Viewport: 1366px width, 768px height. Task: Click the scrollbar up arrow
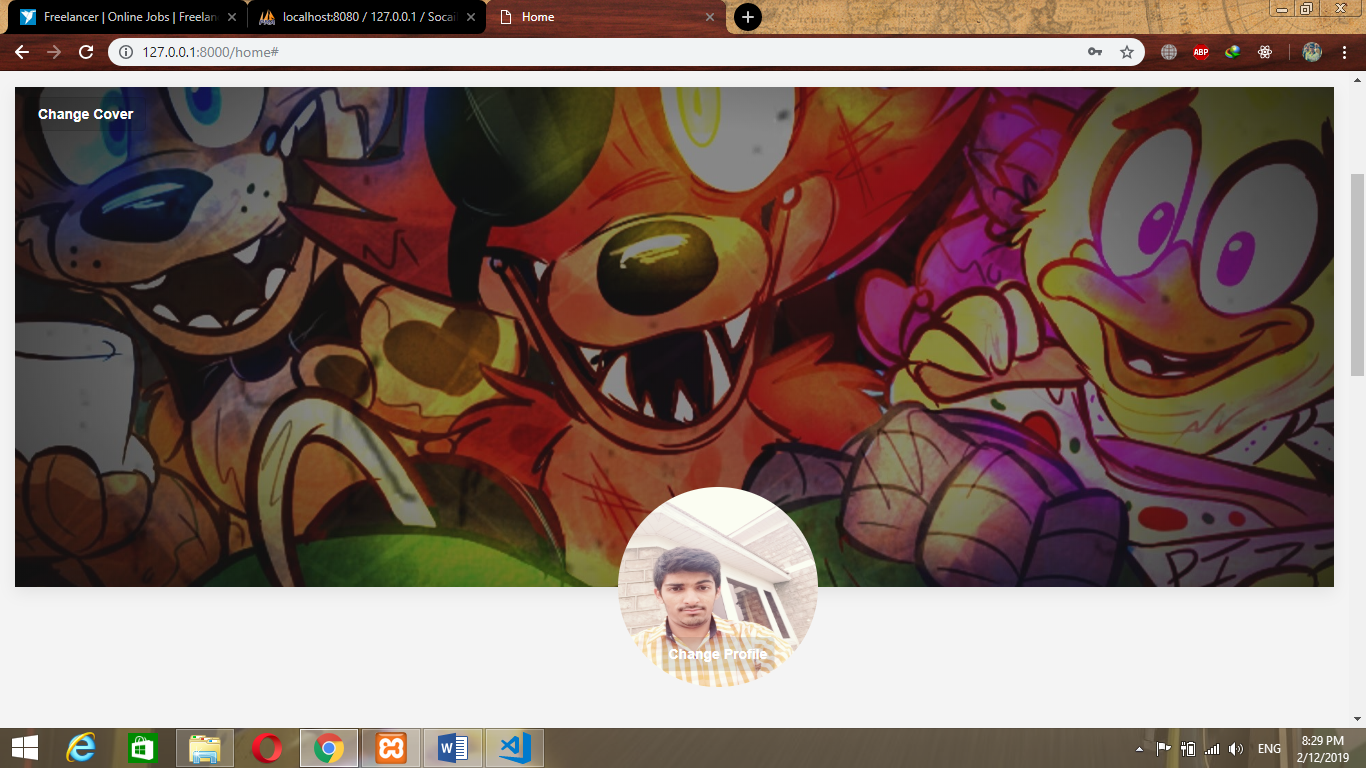tap(1358, 80)
